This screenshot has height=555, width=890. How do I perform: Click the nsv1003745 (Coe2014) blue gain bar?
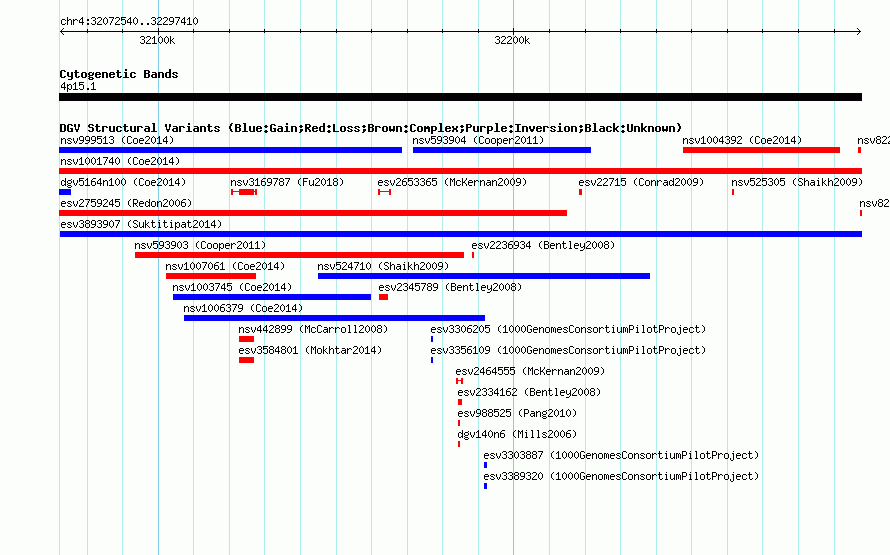[x=272, y=297]
